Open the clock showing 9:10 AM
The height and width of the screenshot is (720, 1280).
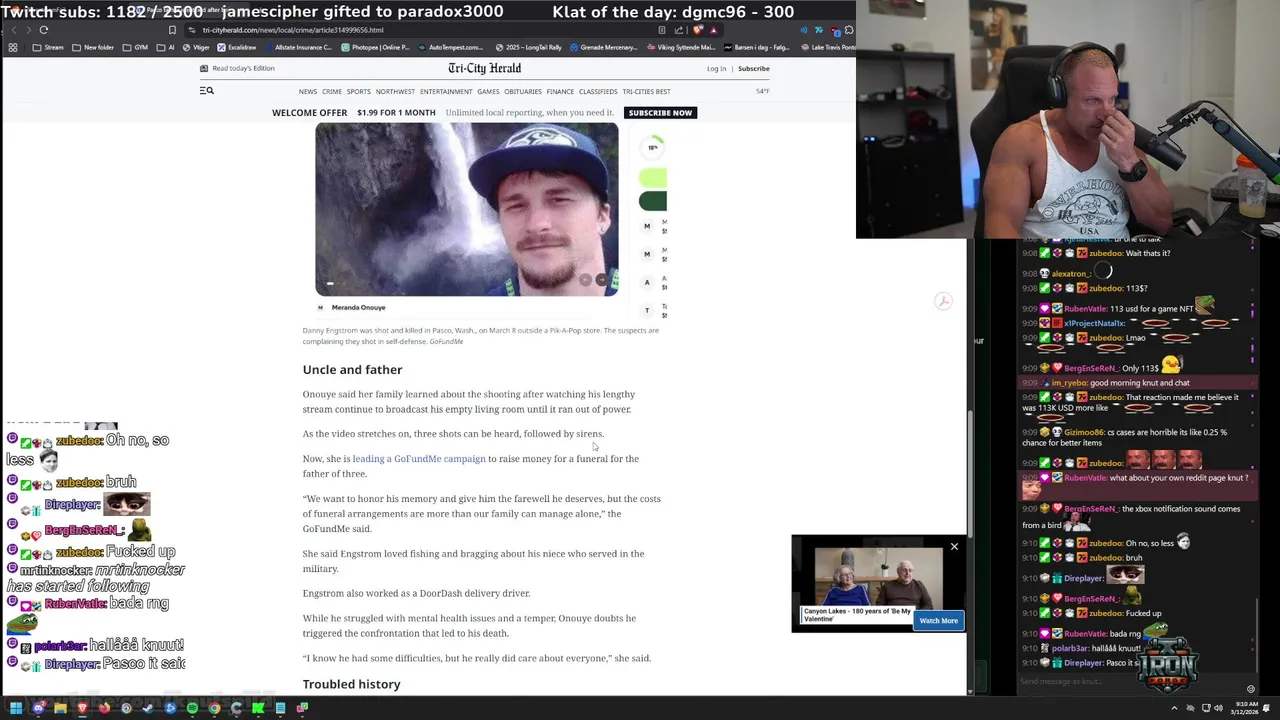click(1245, 708)
